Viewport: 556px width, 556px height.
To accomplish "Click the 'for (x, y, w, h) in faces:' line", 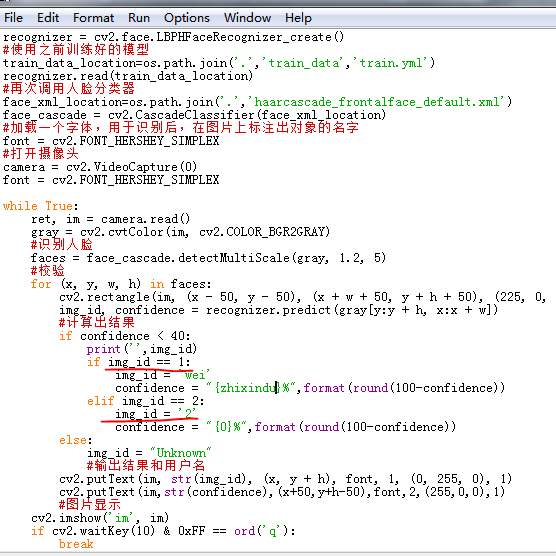I will pyautogui.click(x=121, y=284).
